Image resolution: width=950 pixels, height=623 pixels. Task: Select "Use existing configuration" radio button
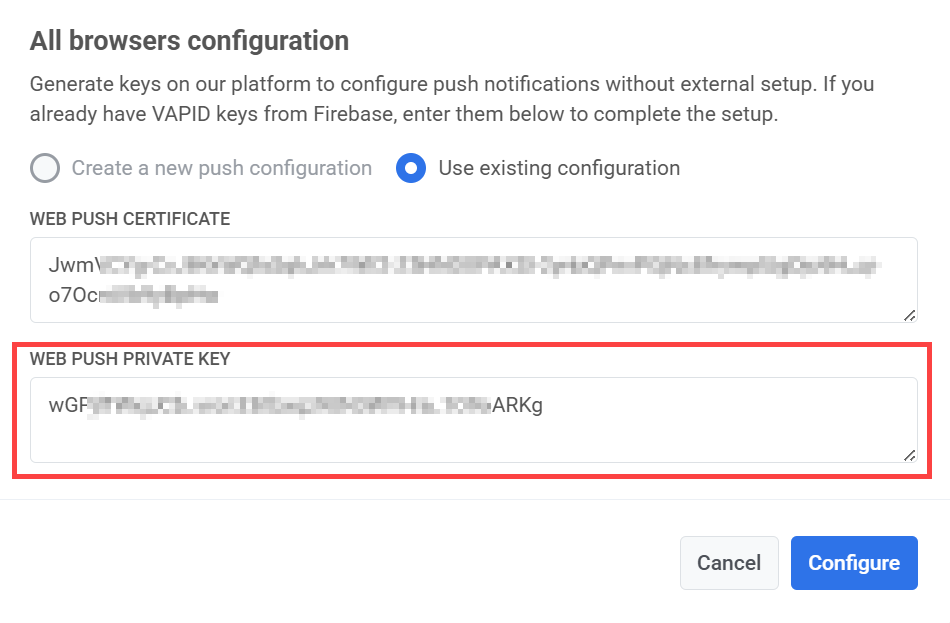[x=411, y=168]
